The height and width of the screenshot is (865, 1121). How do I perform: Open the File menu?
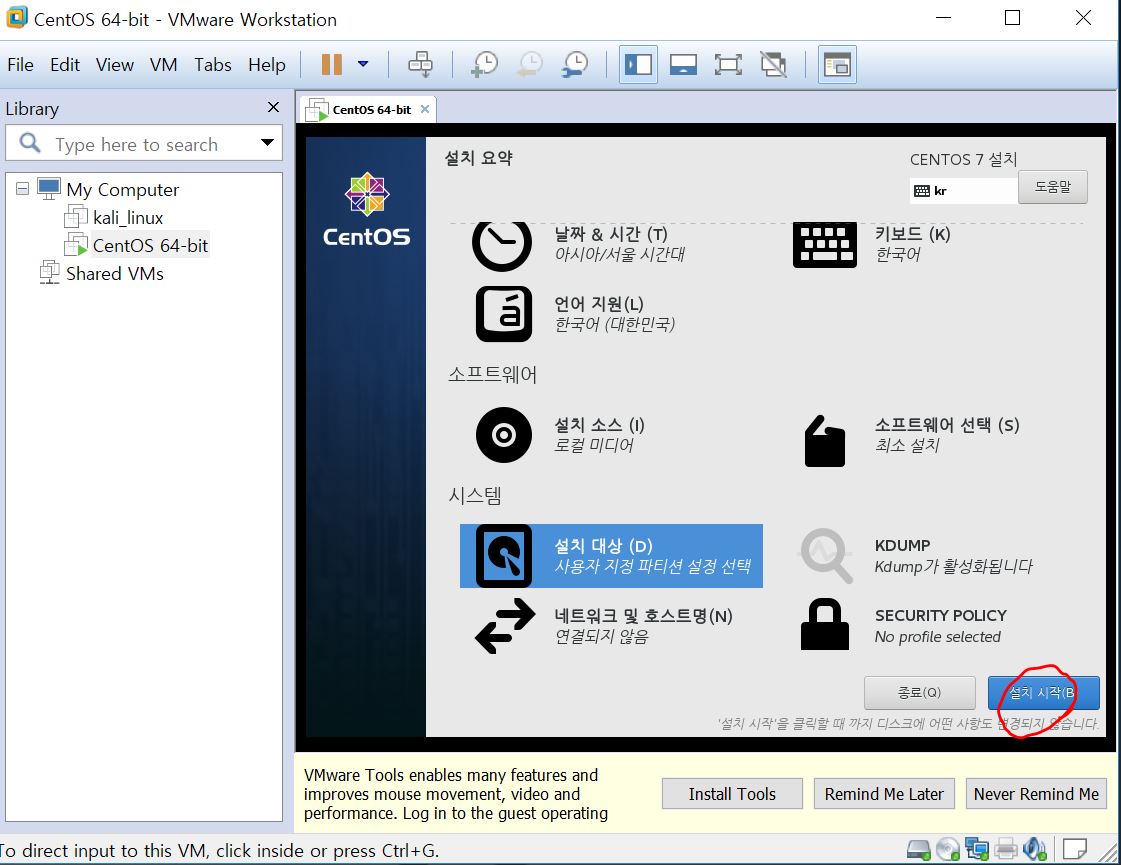pyautogui.click(x=21, y=65)
